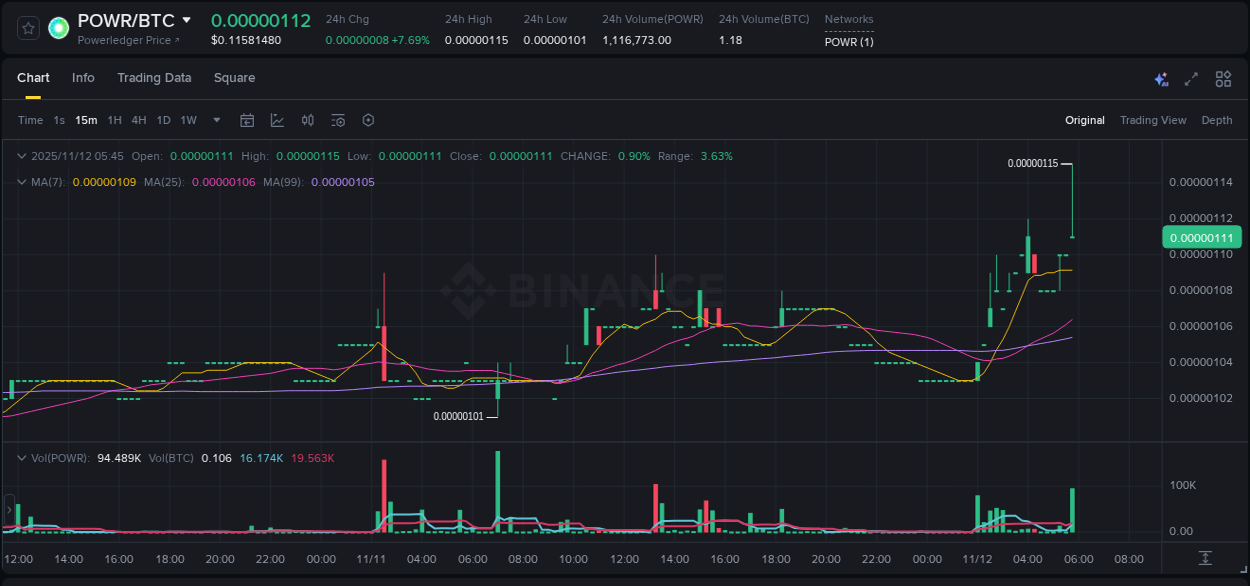
Task: Open the Powerledger Price link
Action: point(125,41)
